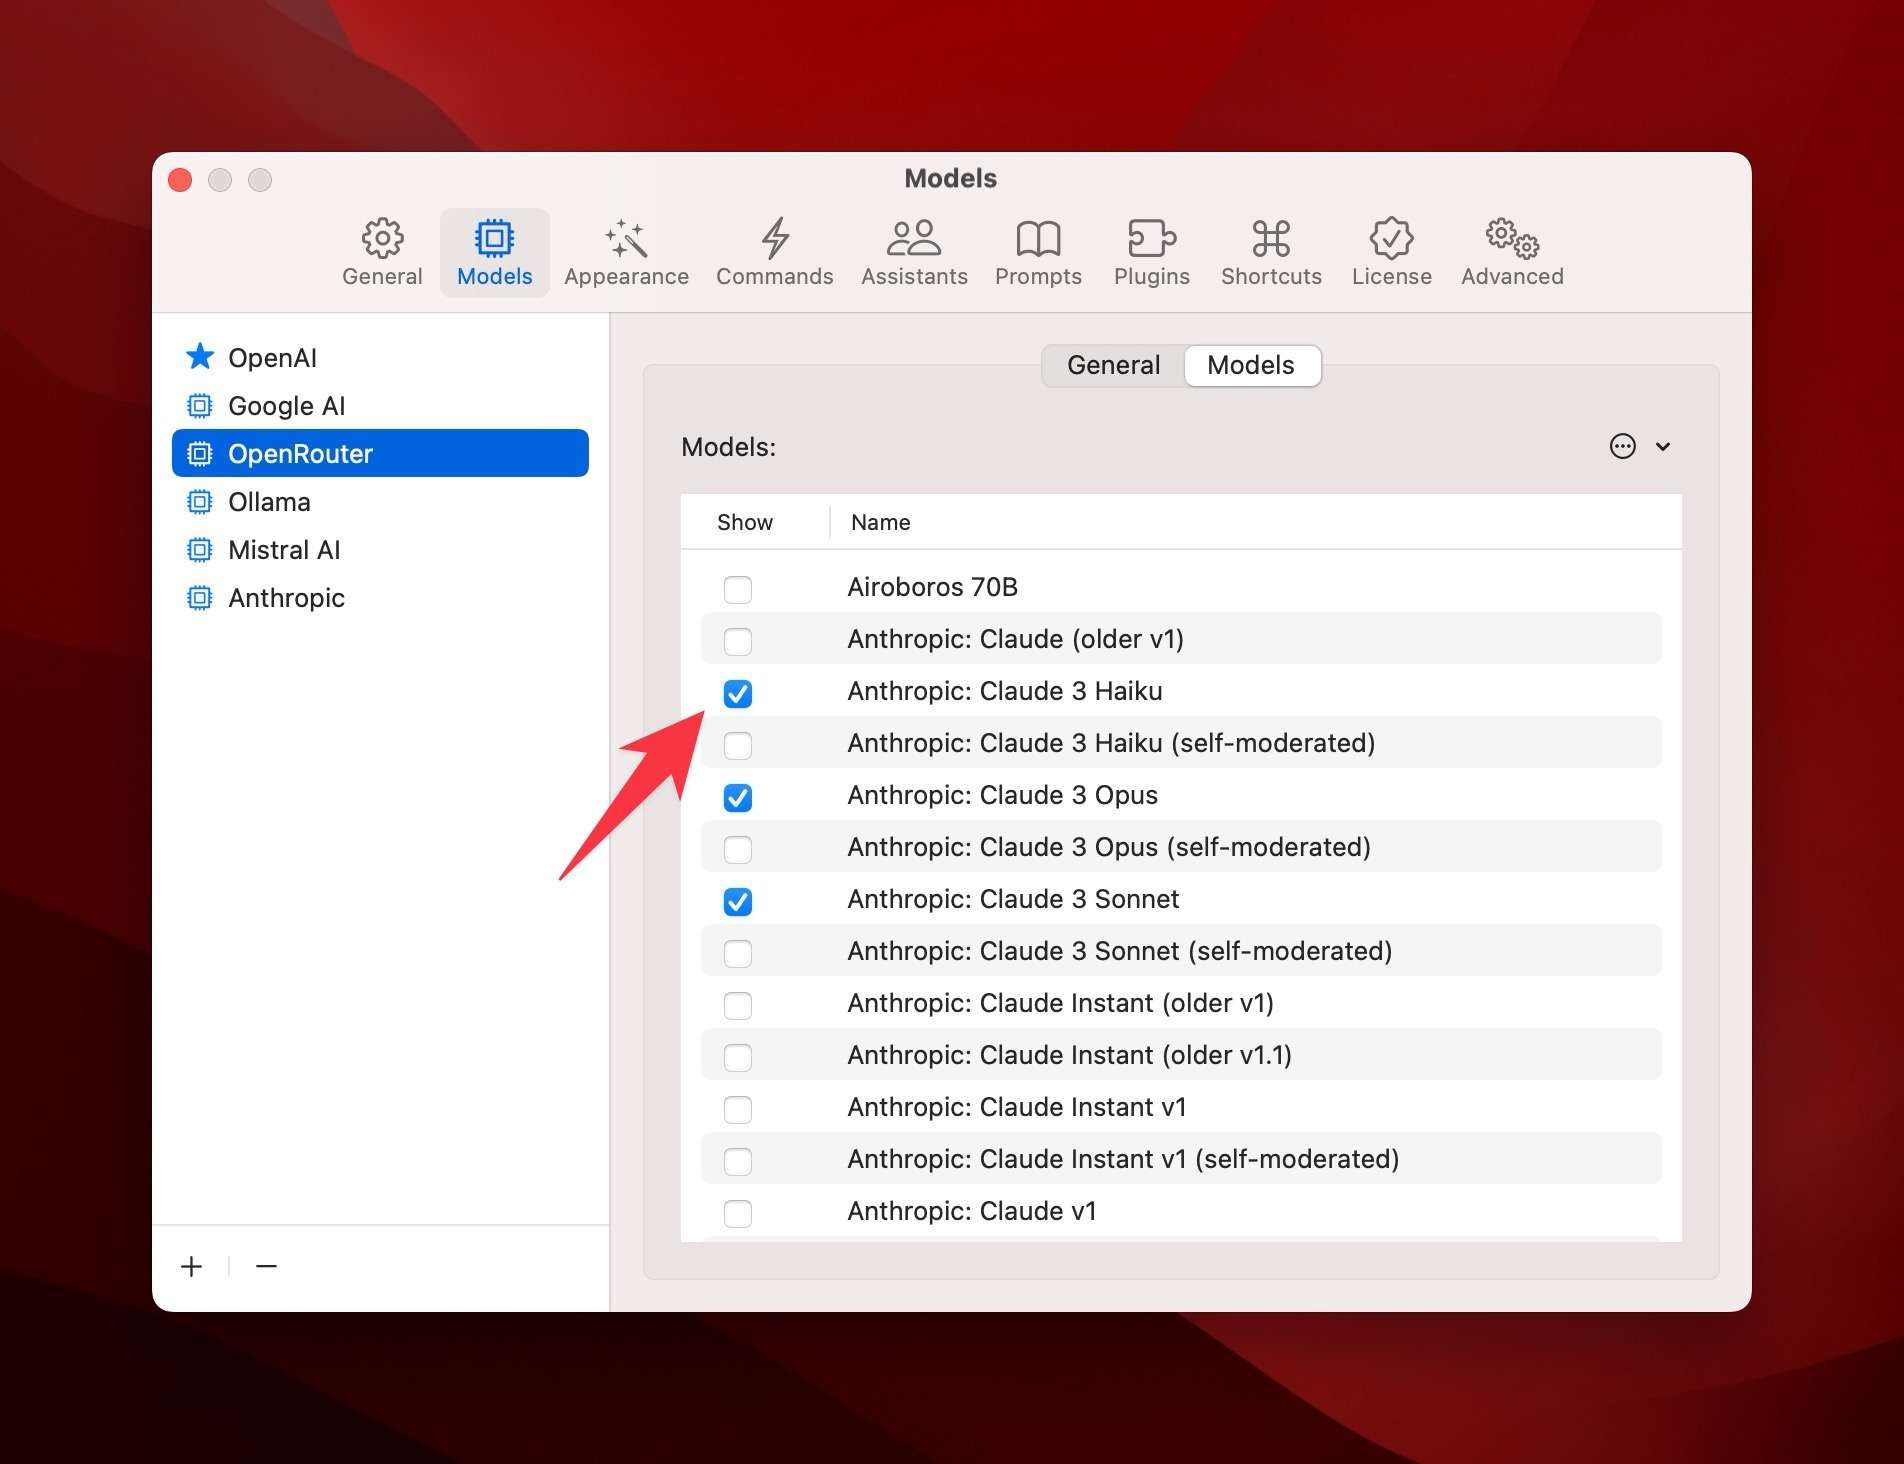Select the Mistral AI provider label
The image size is (1904, 1464).
284,549
